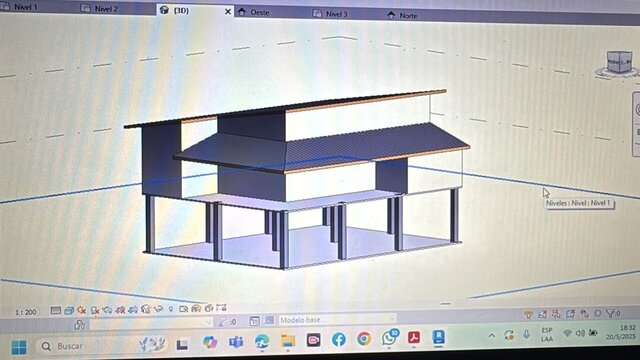Open the ESP LAA language switcher
This screenshot has height=360, width=640.
547,334
